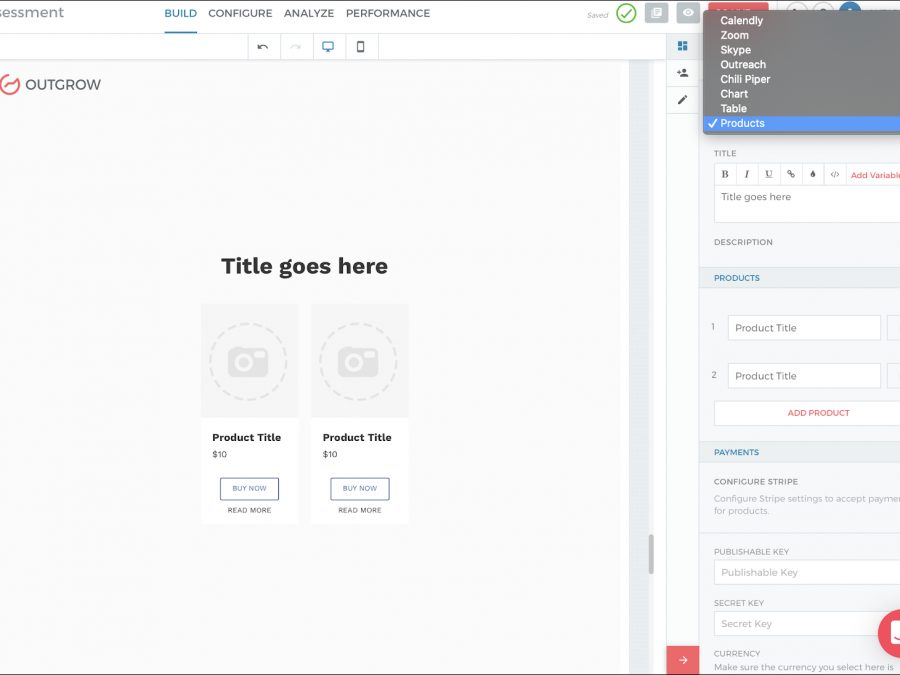Insert a link in title editor

[790, 174]
